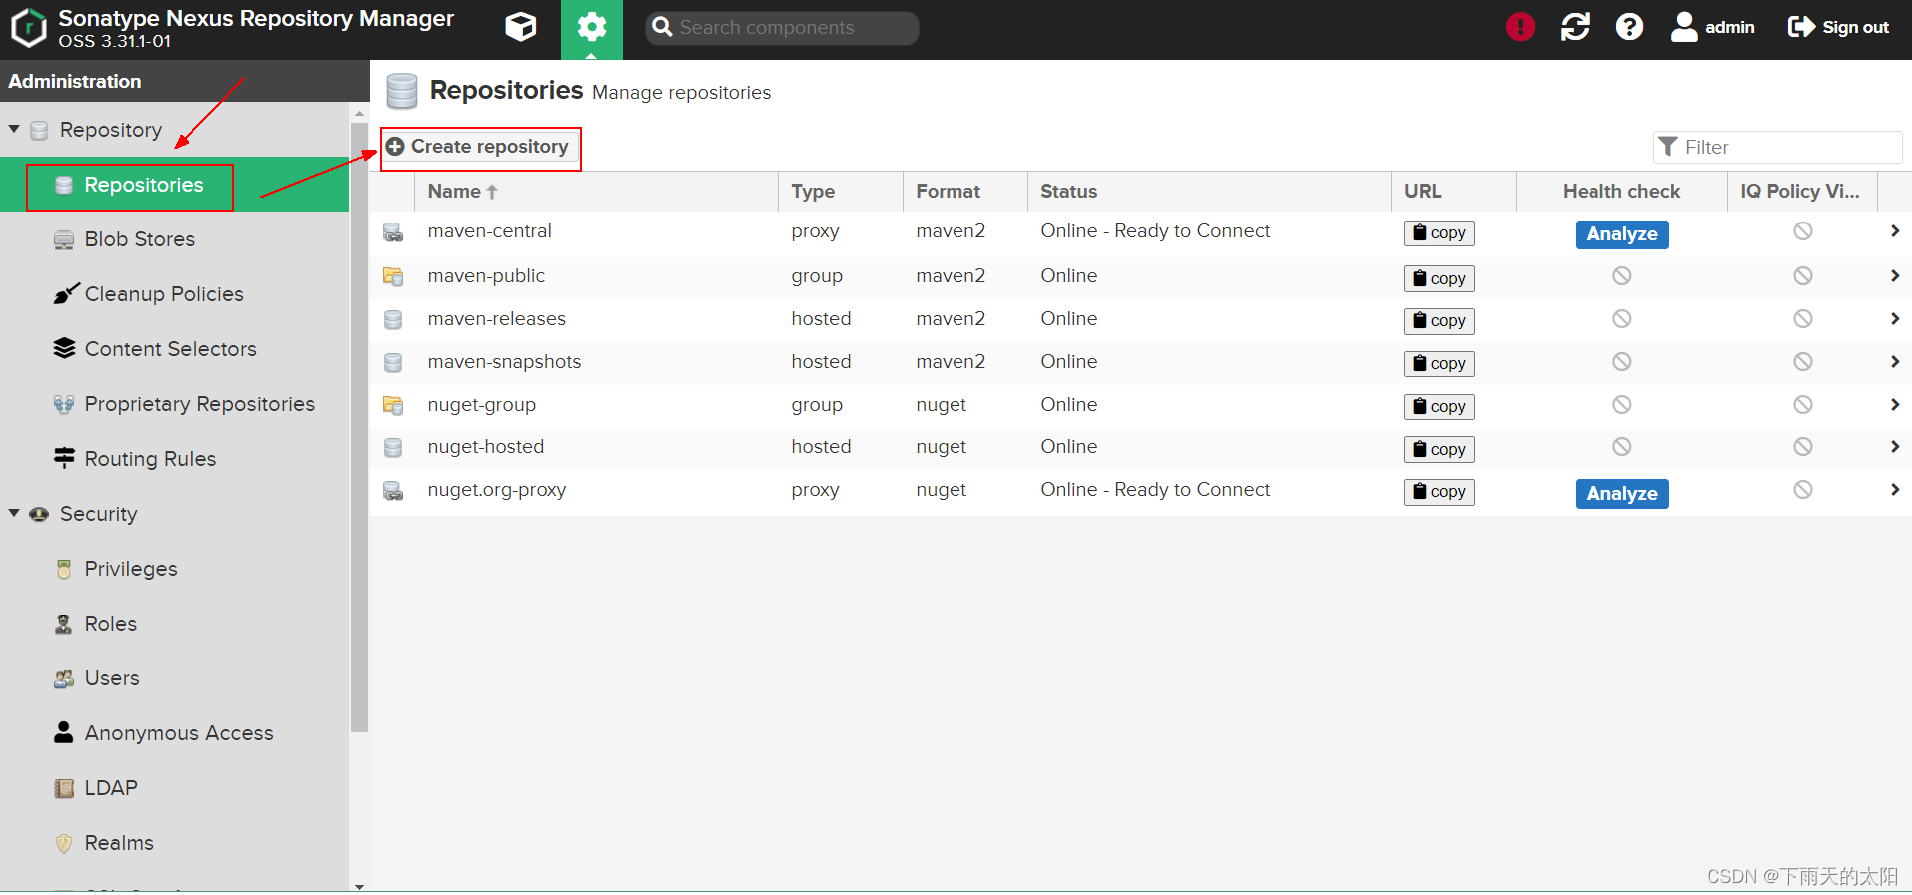Viewport: 1912px width, 895px height.
Task: Copy URL of maven-public
Action: coord(1439,278)
